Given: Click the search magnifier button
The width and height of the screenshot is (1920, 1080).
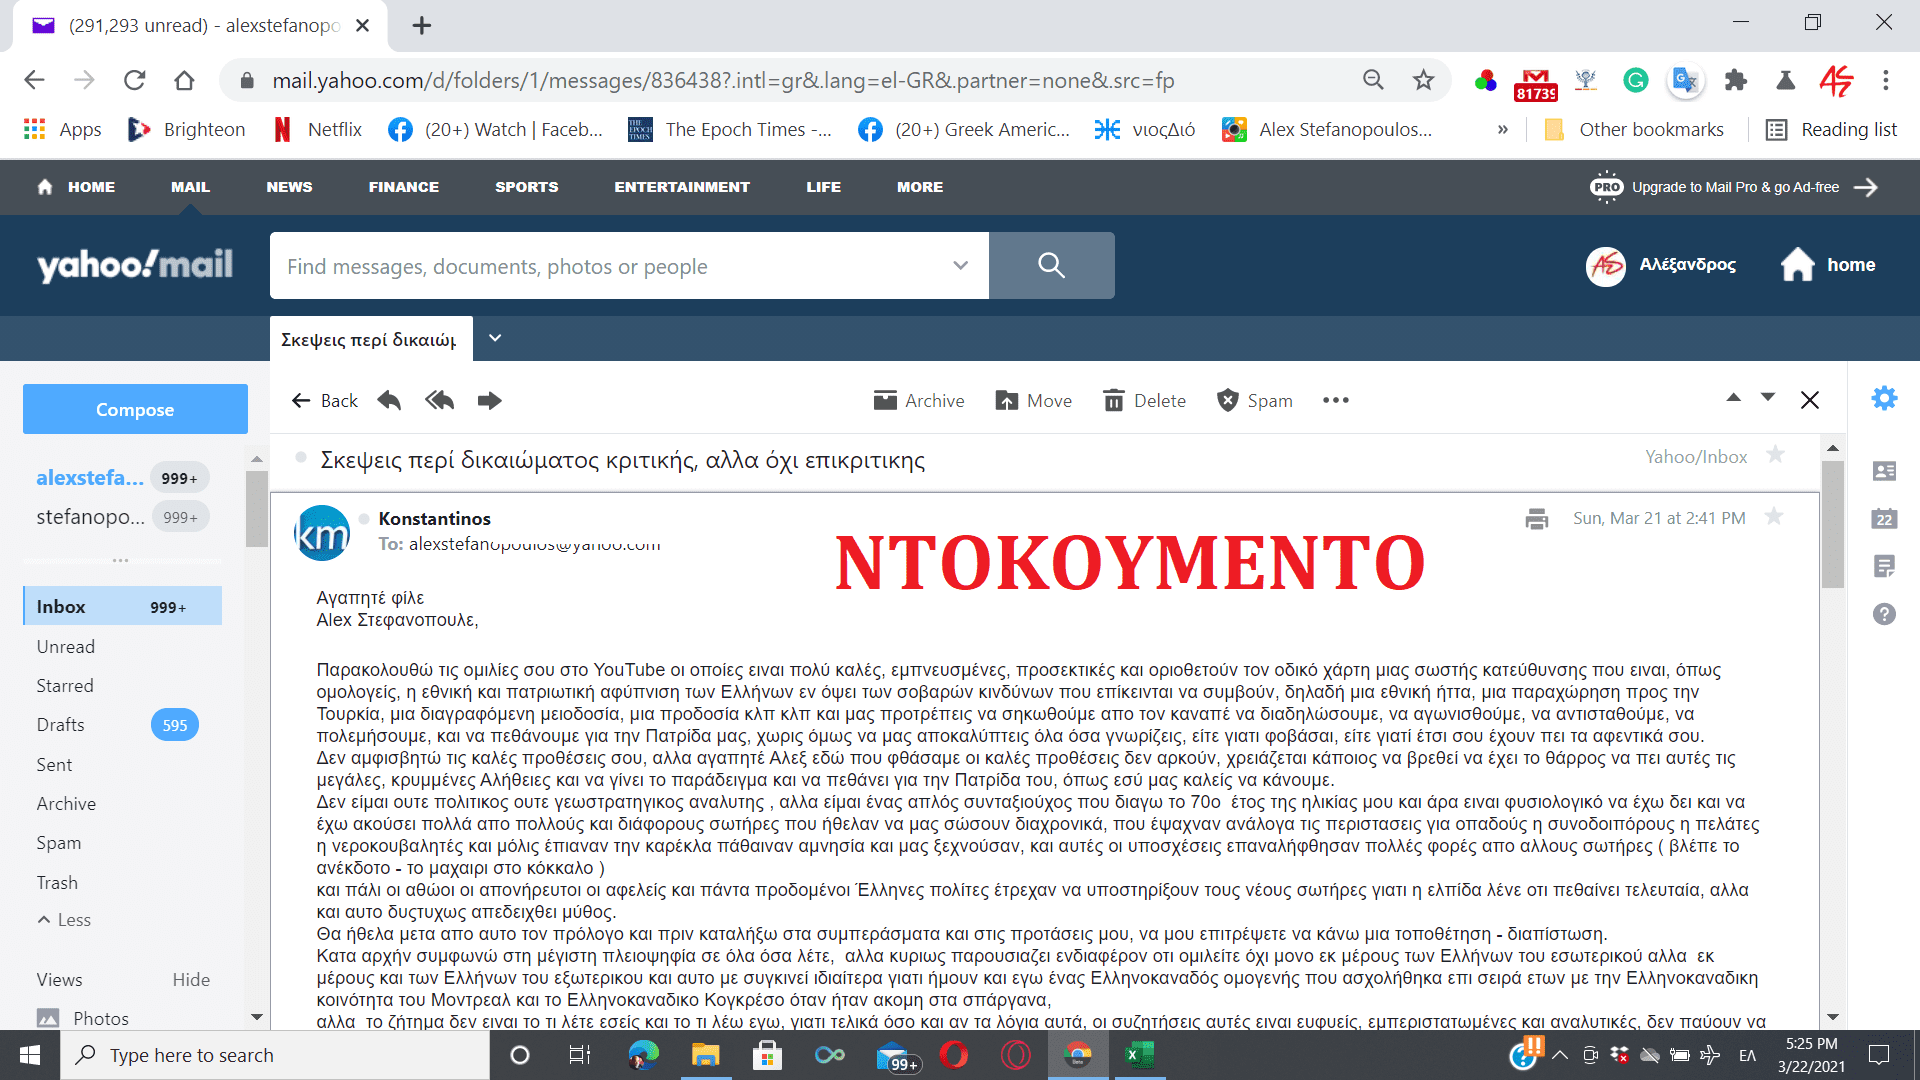Looking at the screenshot, I should click(x=1051, y=265).
